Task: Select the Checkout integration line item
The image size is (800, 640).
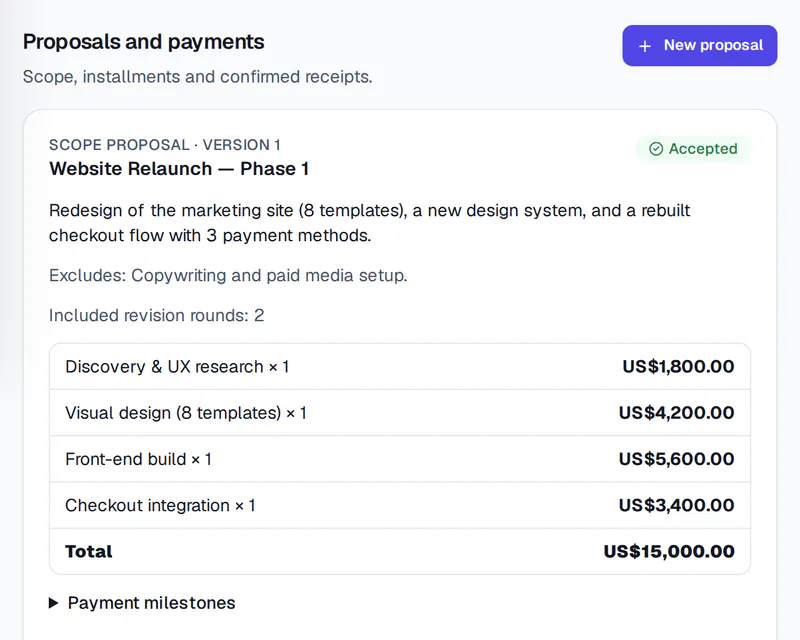Action: pyautogui.click(x=399, y=505)
